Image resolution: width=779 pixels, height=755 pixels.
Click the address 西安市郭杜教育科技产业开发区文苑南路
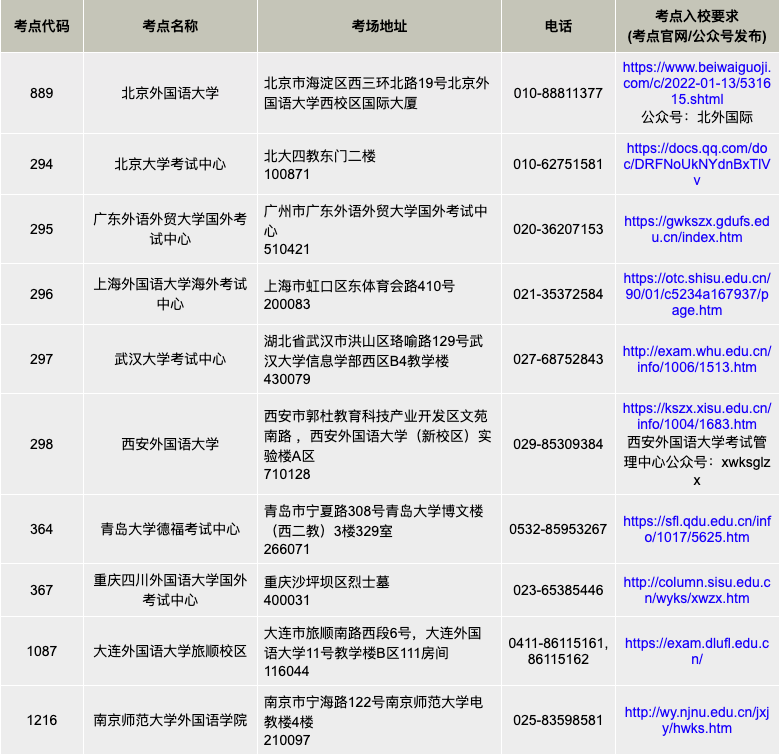(x=376, y=426)
